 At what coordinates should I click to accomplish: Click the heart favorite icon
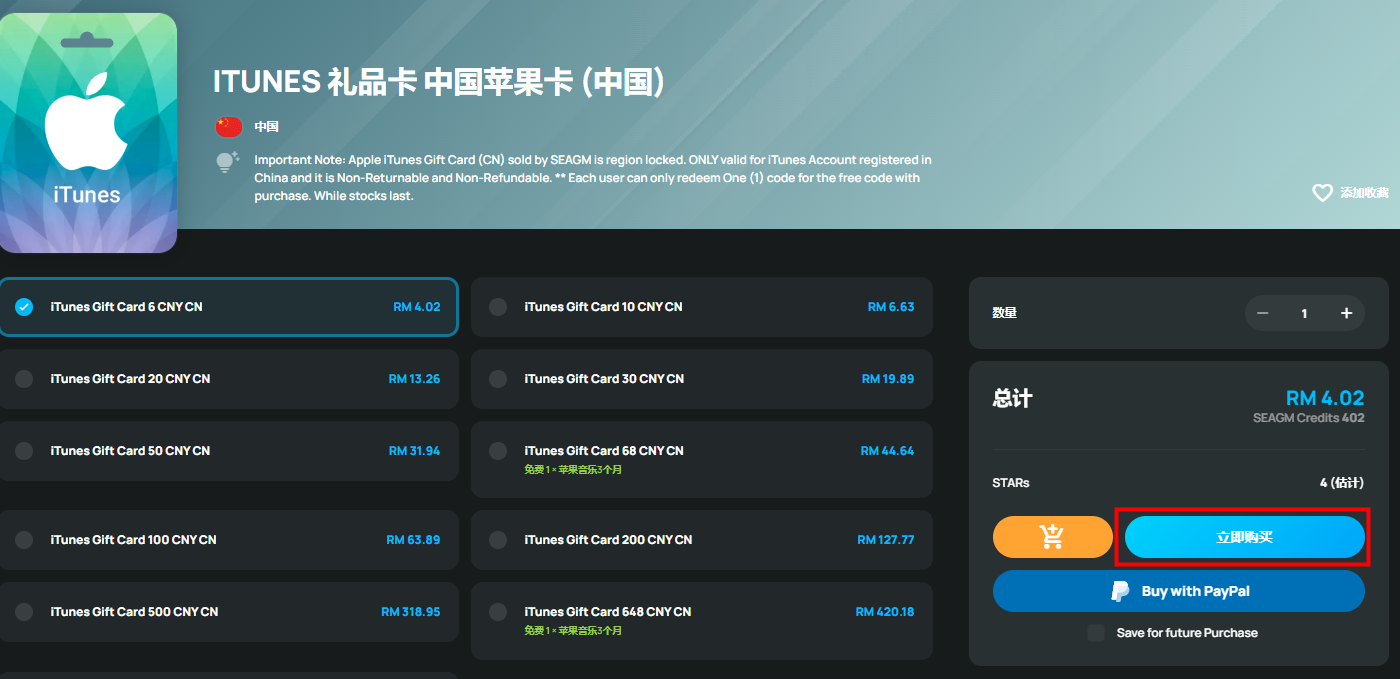click(x=1322, y=193)
